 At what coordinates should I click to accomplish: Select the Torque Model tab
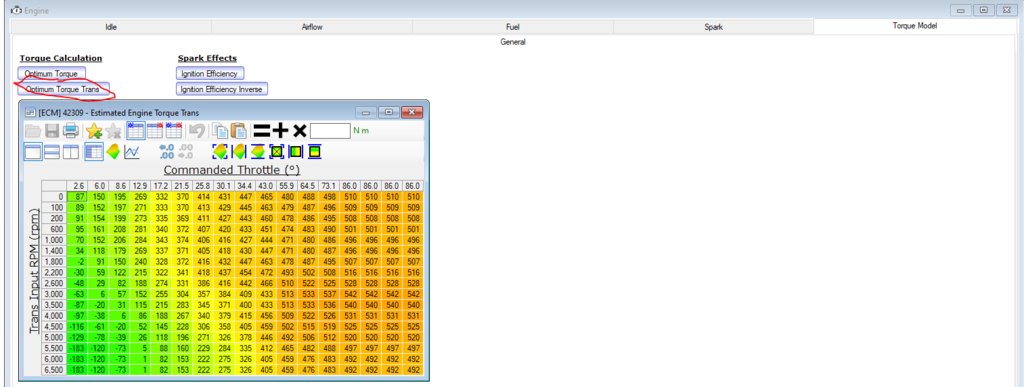pos(914,27)
